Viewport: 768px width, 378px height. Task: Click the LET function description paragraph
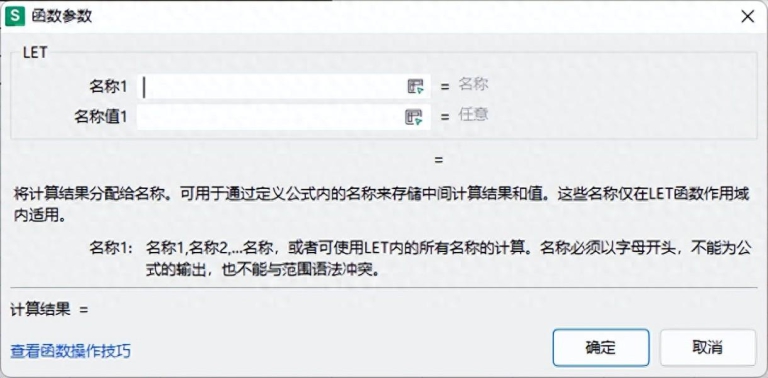pyautogui.click(x=382, y=205)
